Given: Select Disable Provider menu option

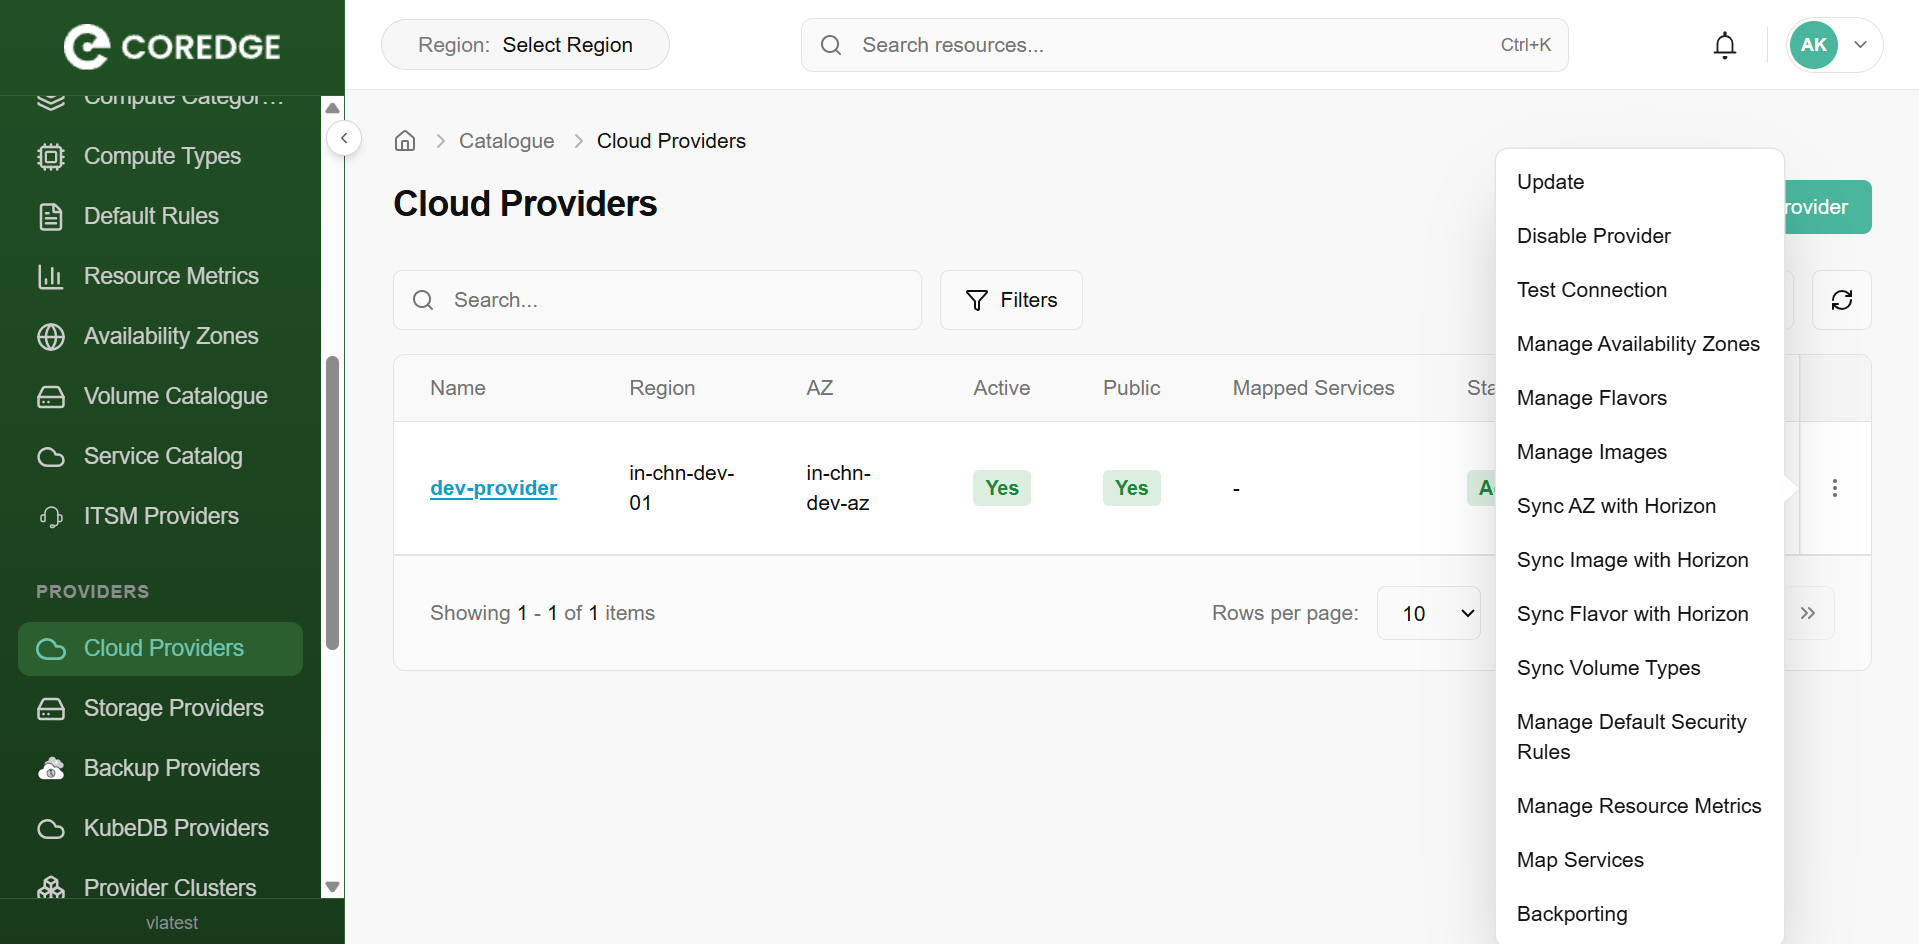Looking at the screenshot, I should tap(1593, 236).
